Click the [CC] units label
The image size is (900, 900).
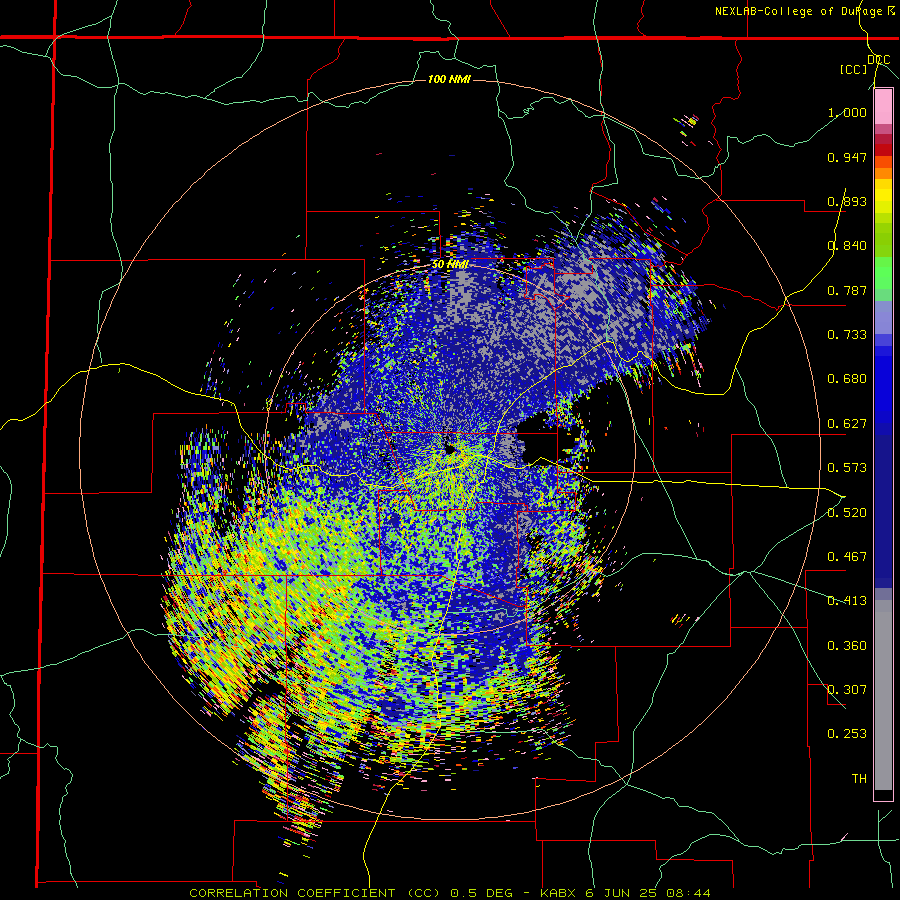pyautogui.click(x=854, y=70)
